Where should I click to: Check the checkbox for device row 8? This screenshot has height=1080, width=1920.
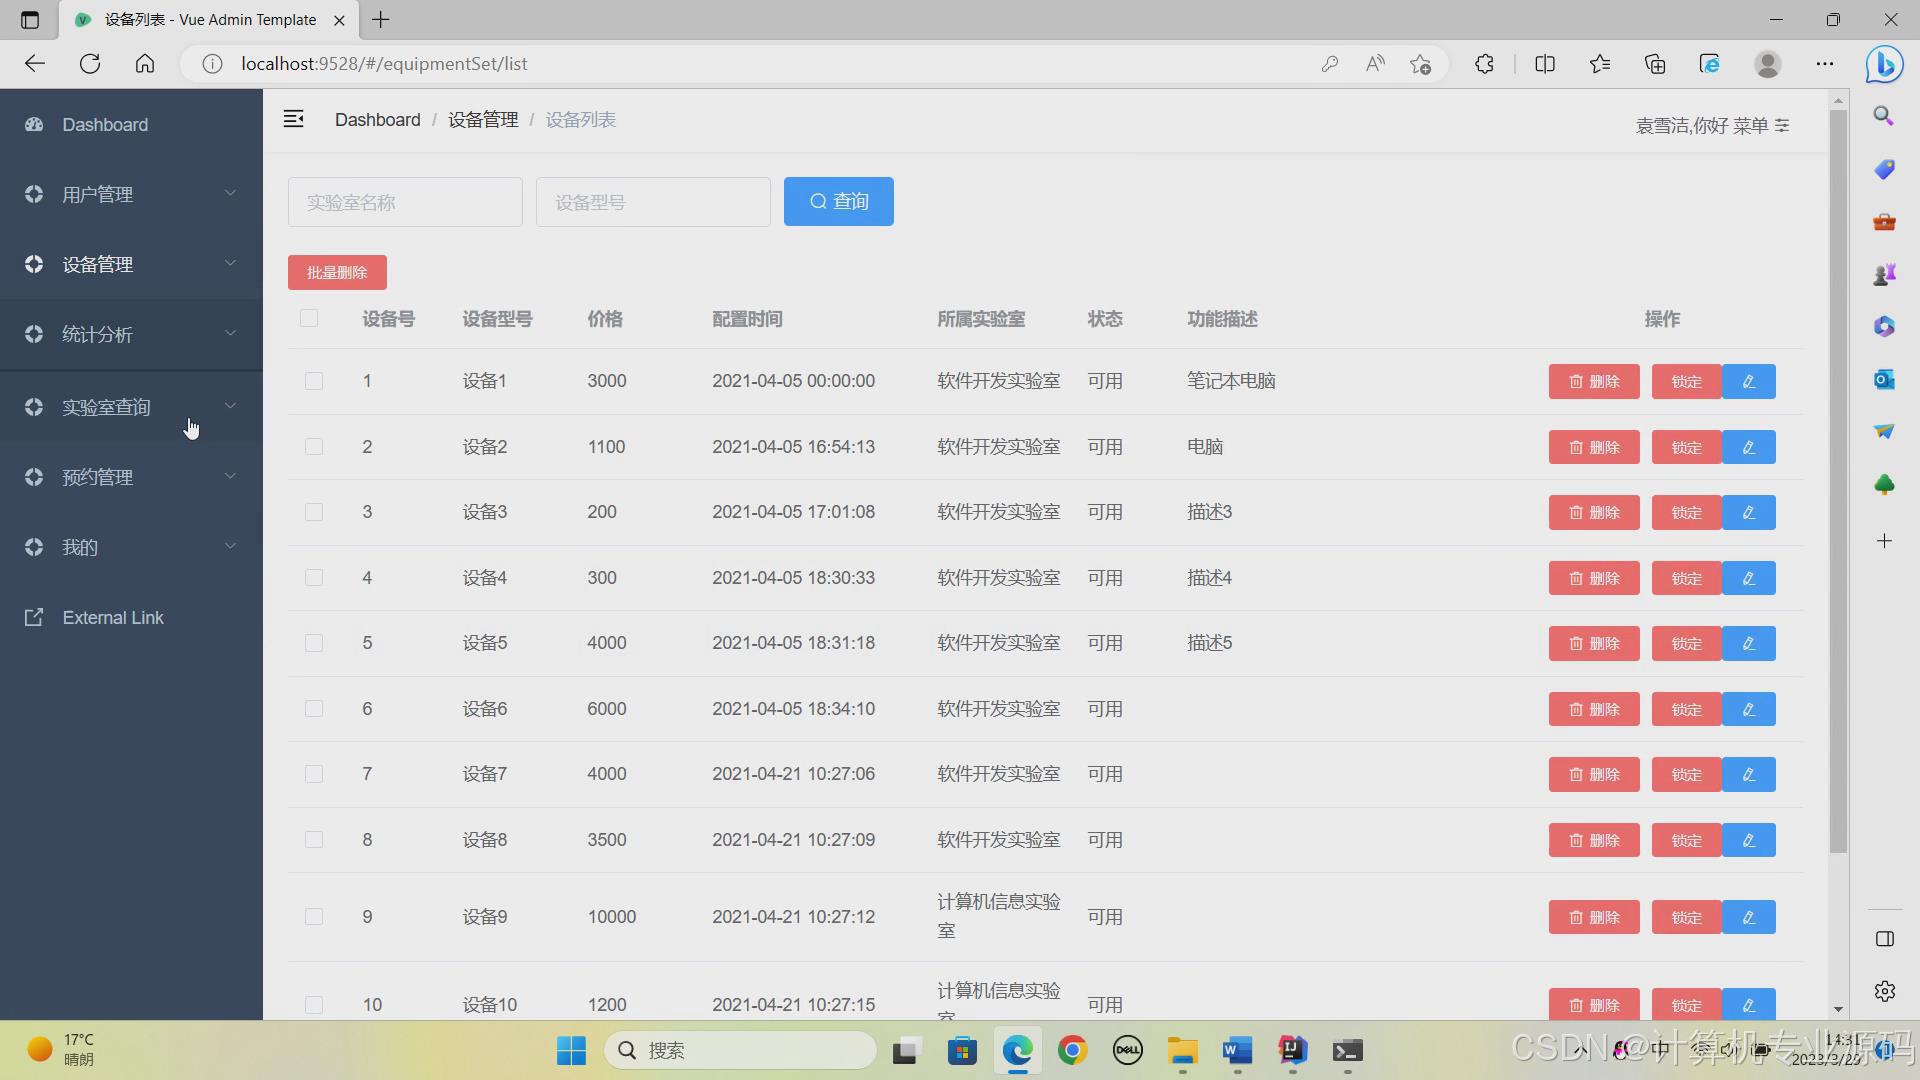pos(314,840)
